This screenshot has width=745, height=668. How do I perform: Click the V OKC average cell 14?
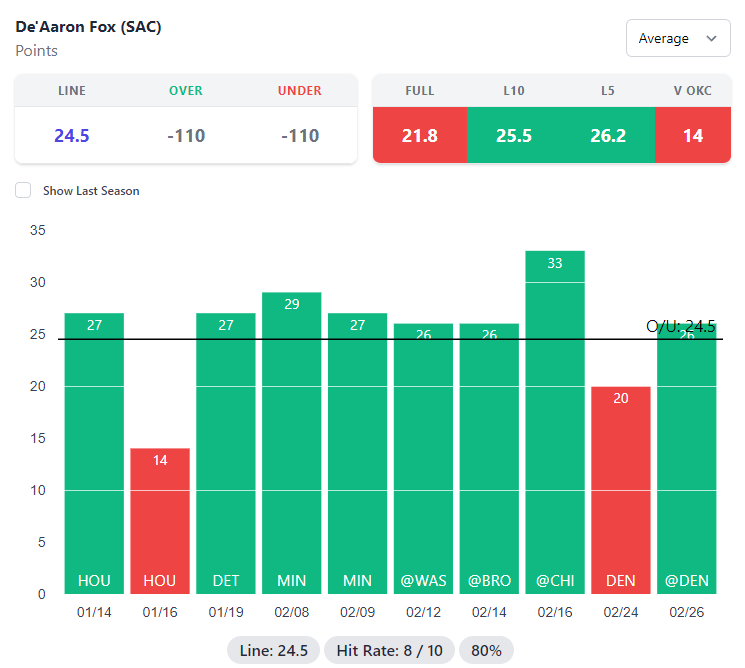coord(693,135)
